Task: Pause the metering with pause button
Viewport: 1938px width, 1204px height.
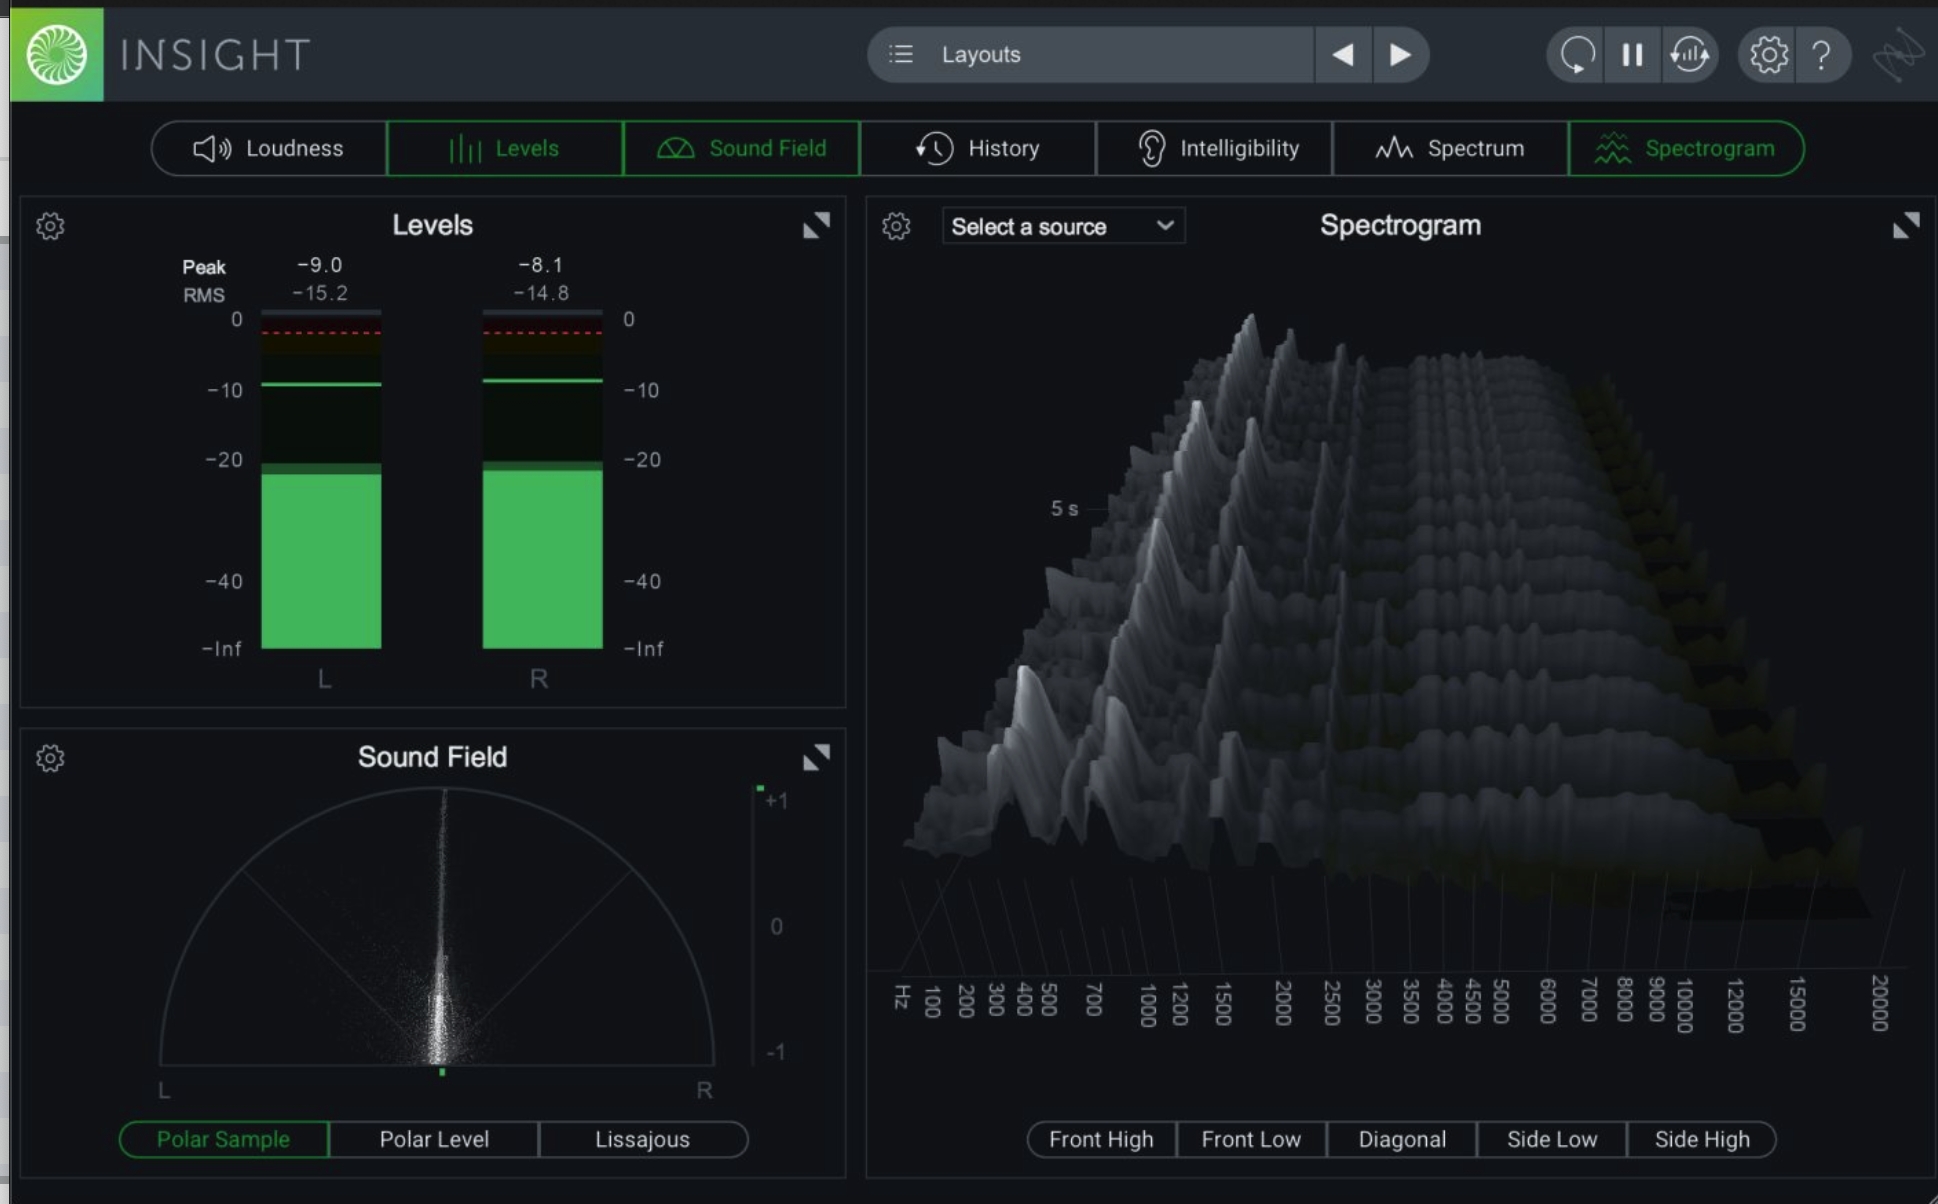Action: (x=1632, y=54)
